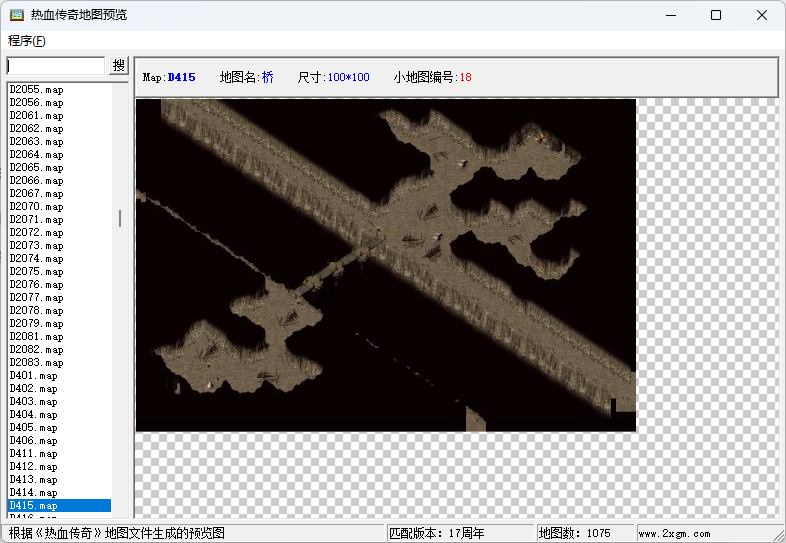Image resolution: width=786 pixels, height=543 pixels.
Task: Click the 匹配版本: 17周年 status entry
Action: click(437, 533)
